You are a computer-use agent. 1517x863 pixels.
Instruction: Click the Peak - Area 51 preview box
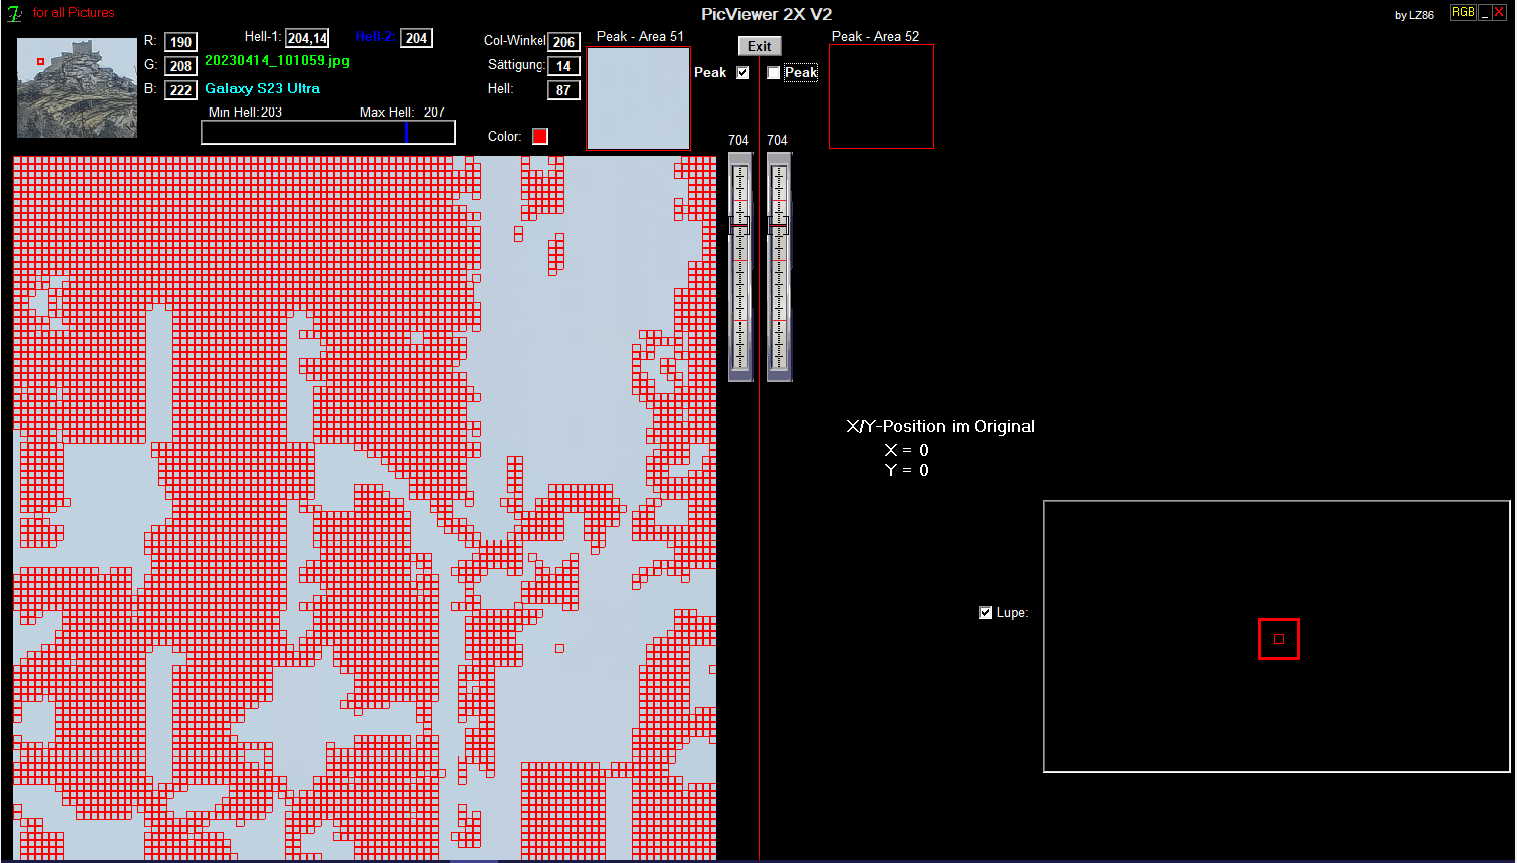coord(638,98)
